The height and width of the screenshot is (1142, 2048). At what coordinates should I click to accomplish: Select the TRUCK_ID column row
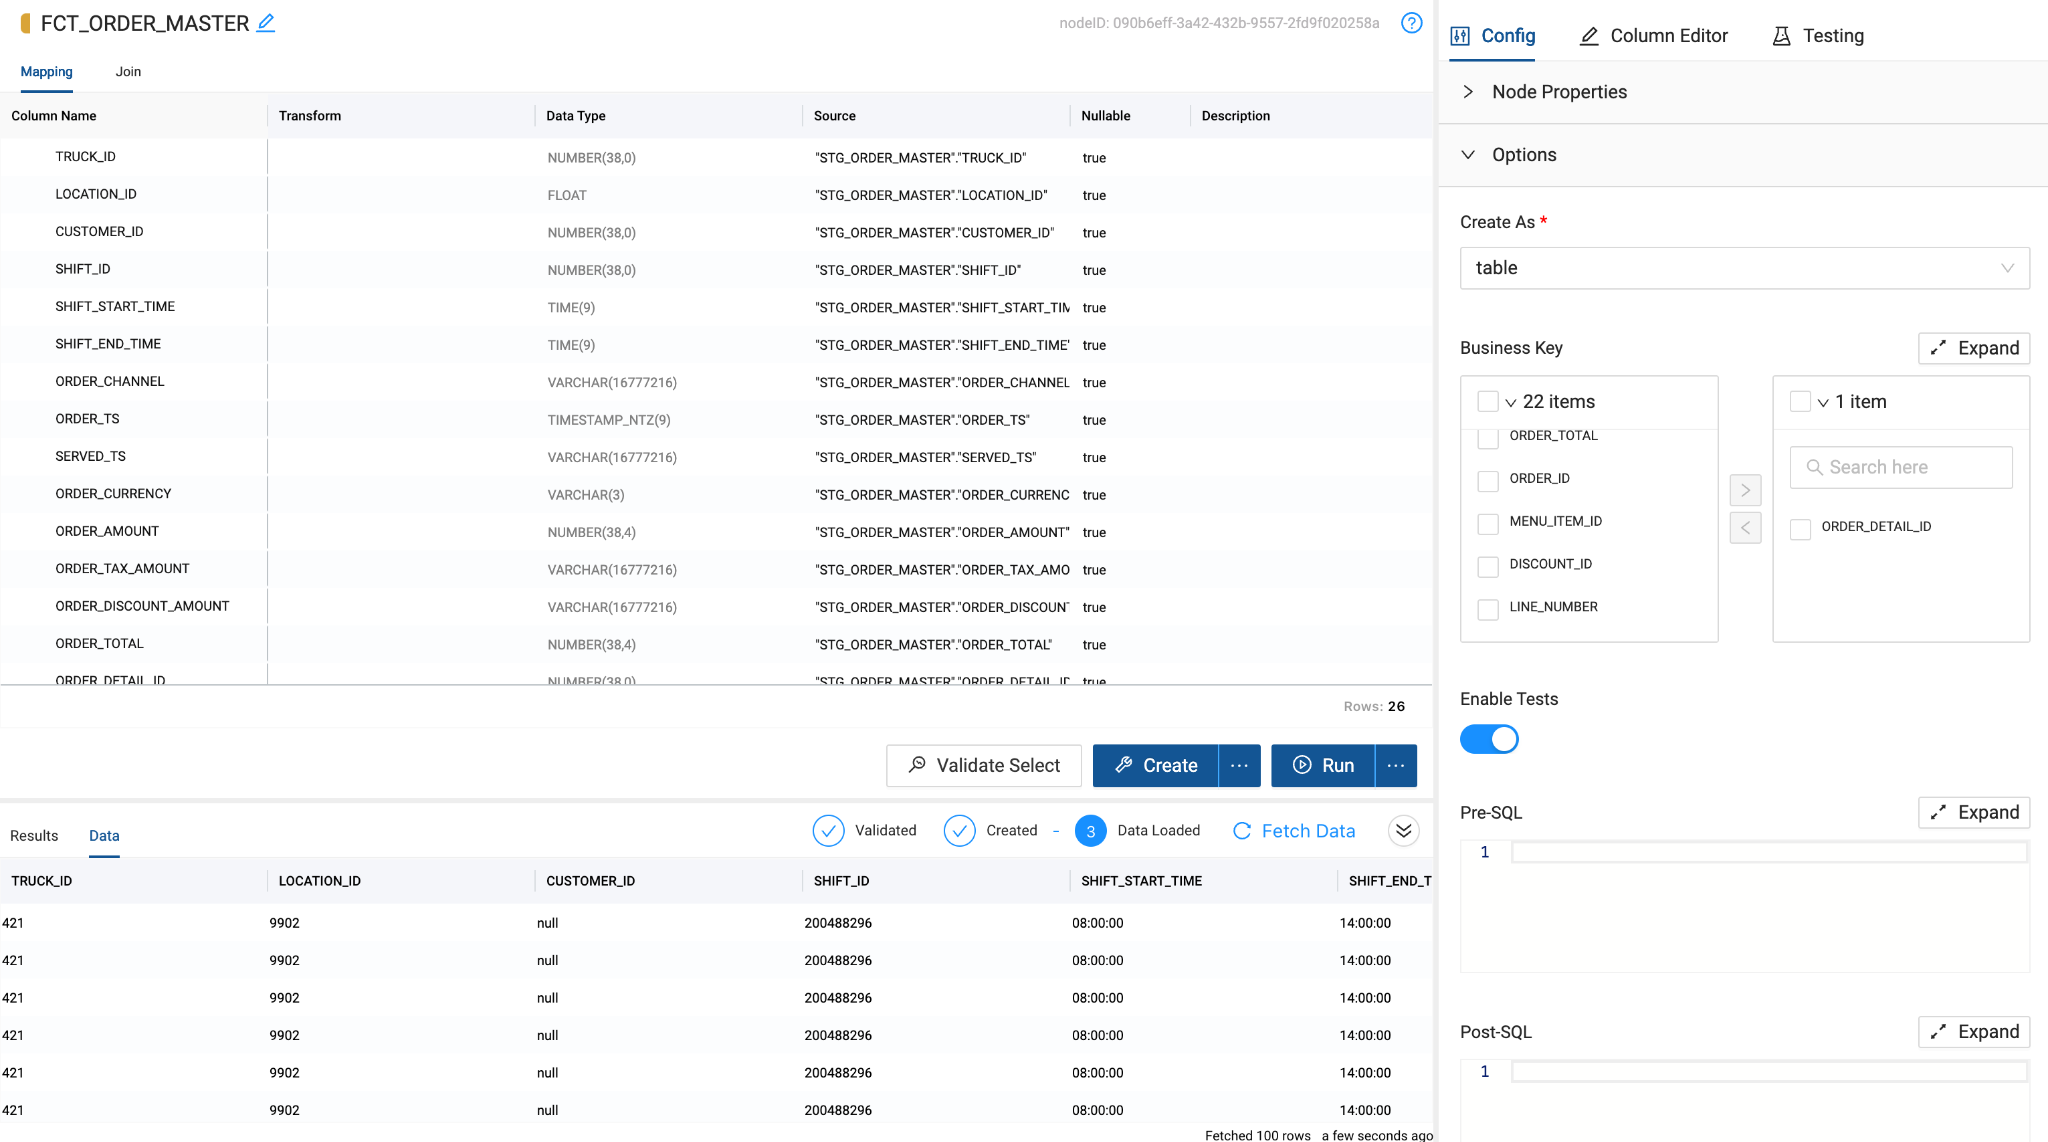click(716, 157)
